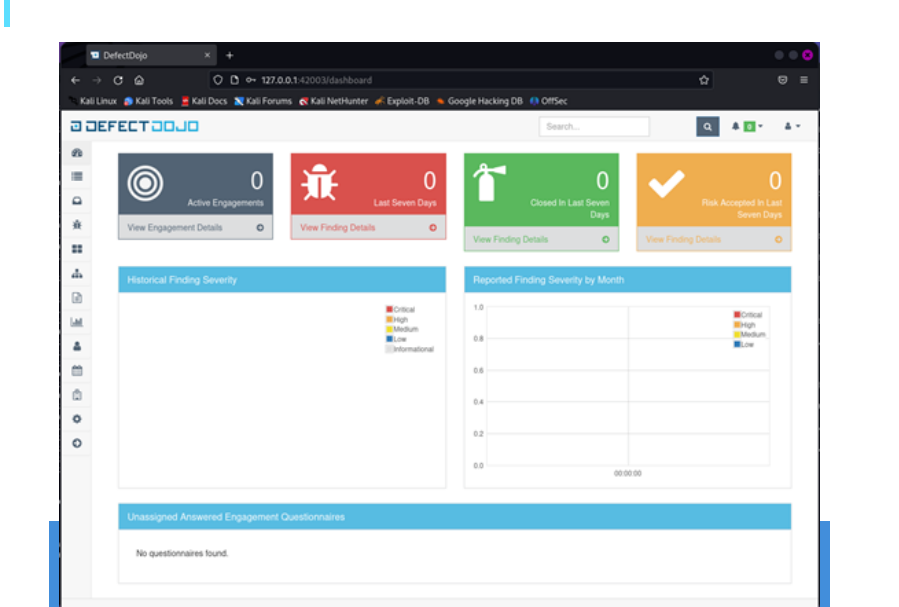Image resolution: width=899 pixels, height=607 pixels.
Task: Click the shield icon in address bar
Action: click(218, 80)
